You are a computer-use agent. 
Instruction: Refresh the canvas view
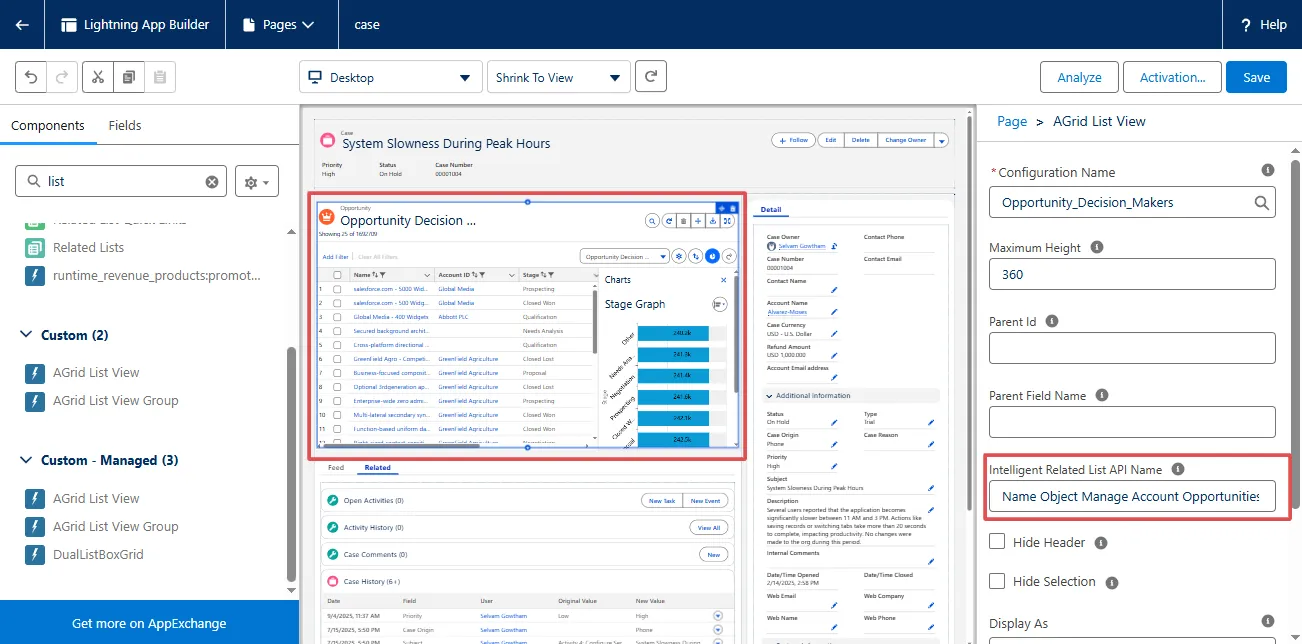pyautogui.click(x=650, y=77)
